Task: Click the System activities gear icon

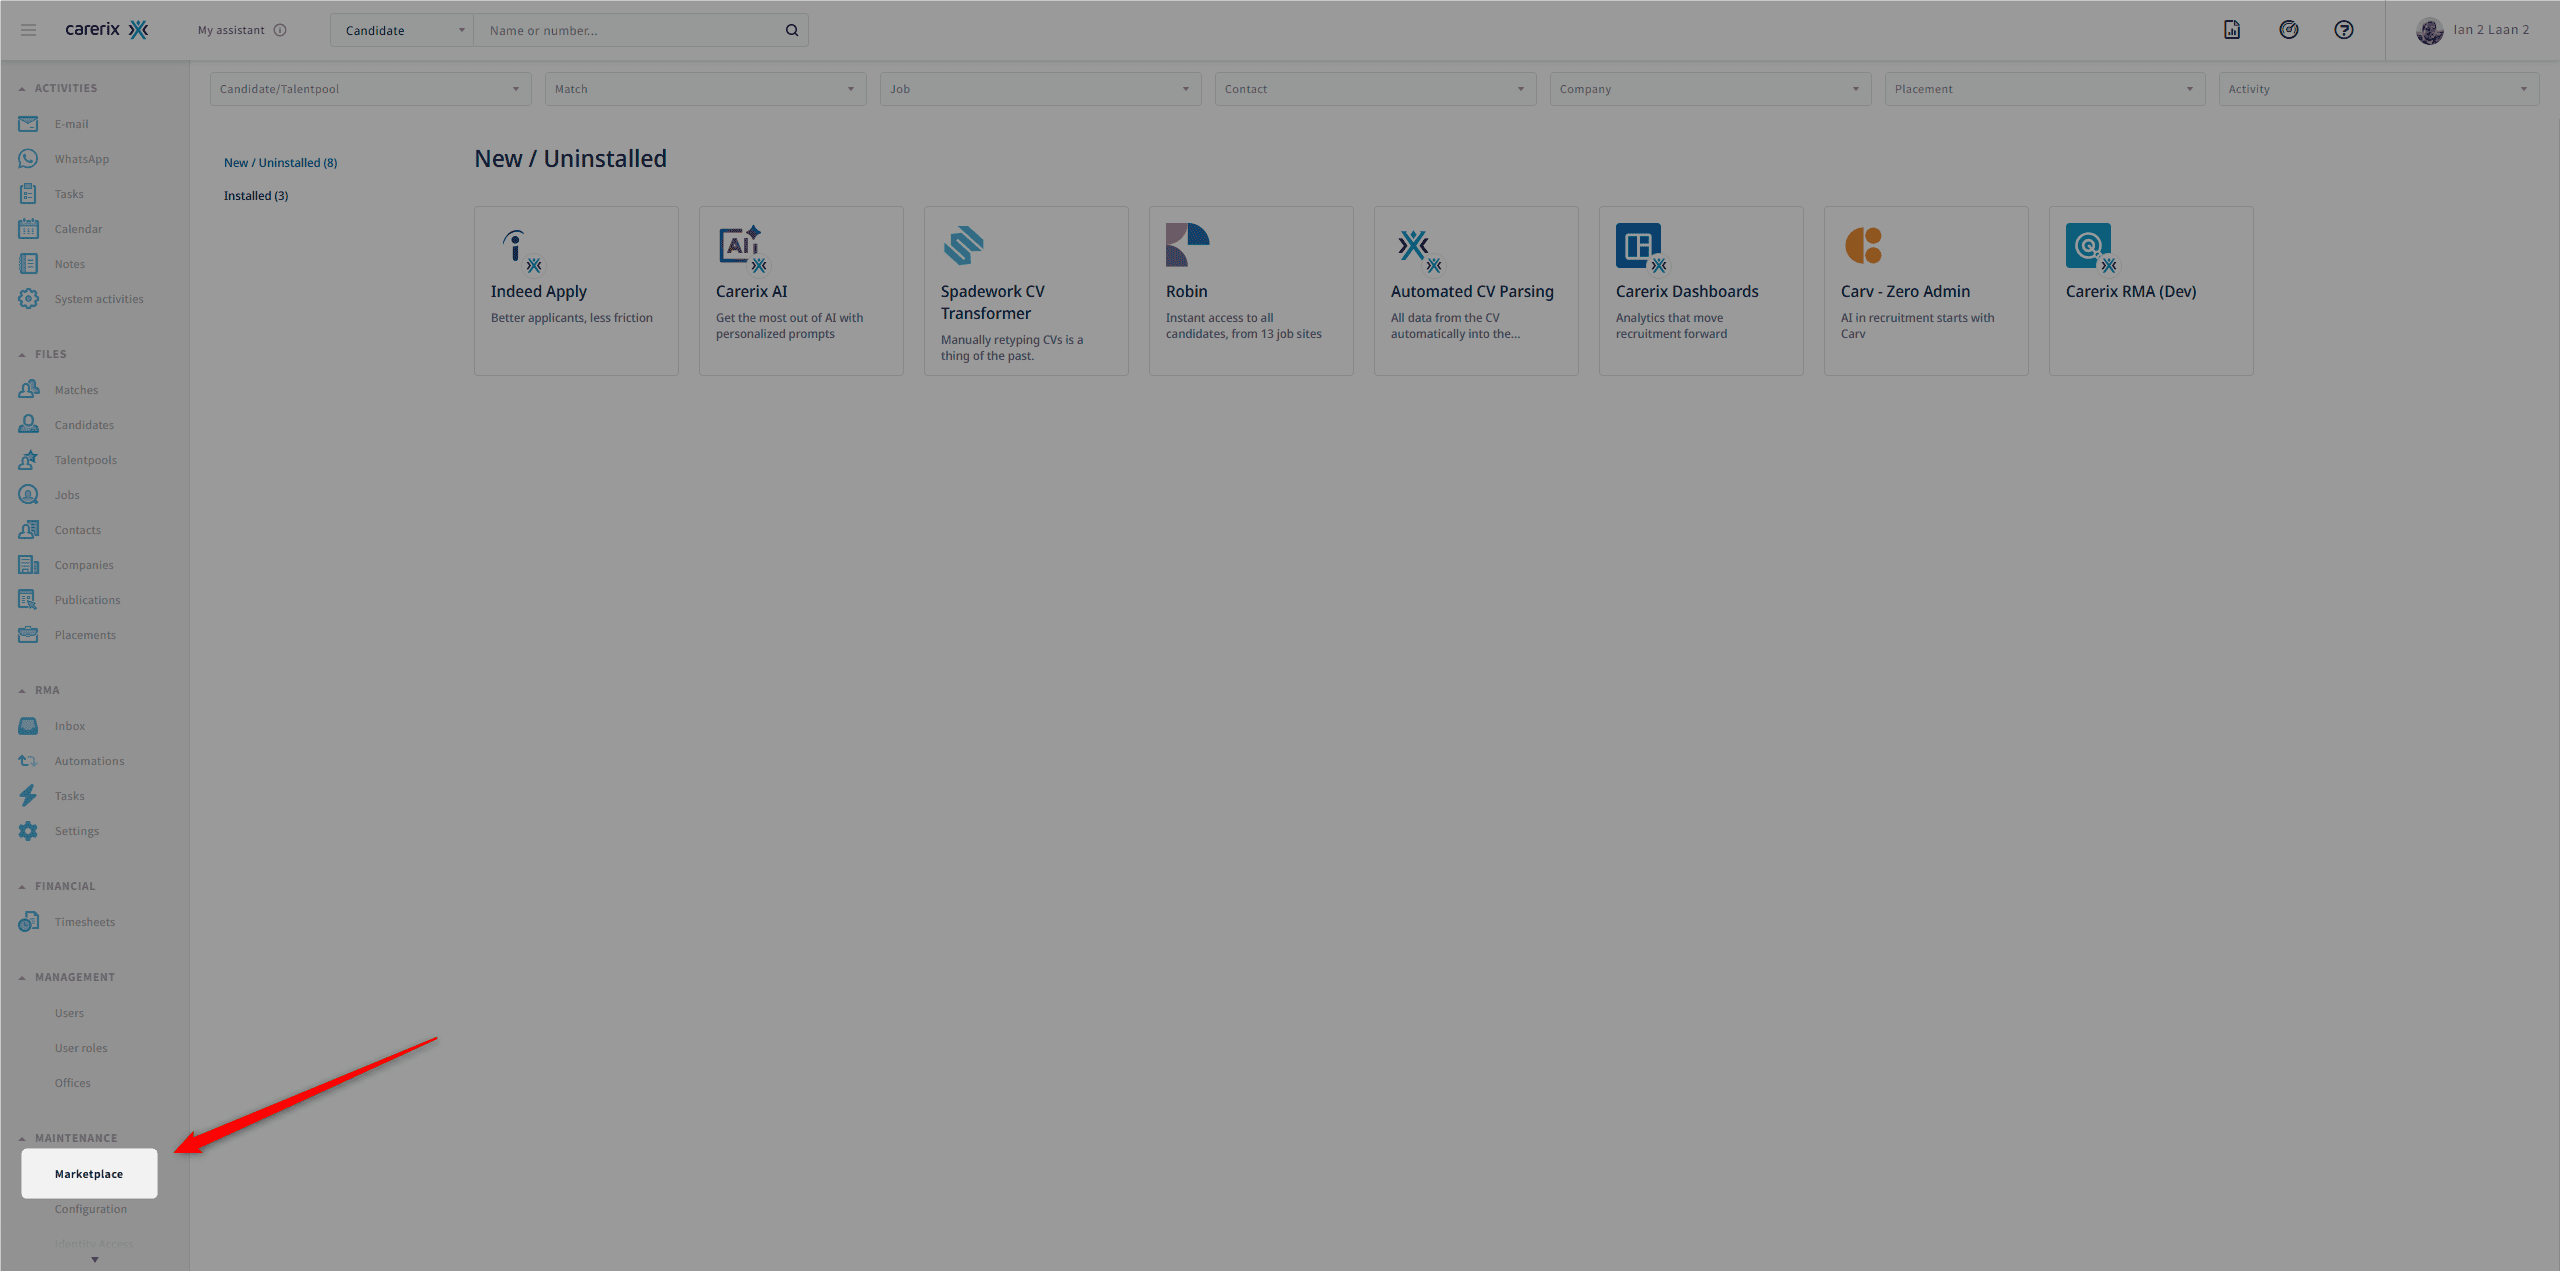Action: click(28, 299)
